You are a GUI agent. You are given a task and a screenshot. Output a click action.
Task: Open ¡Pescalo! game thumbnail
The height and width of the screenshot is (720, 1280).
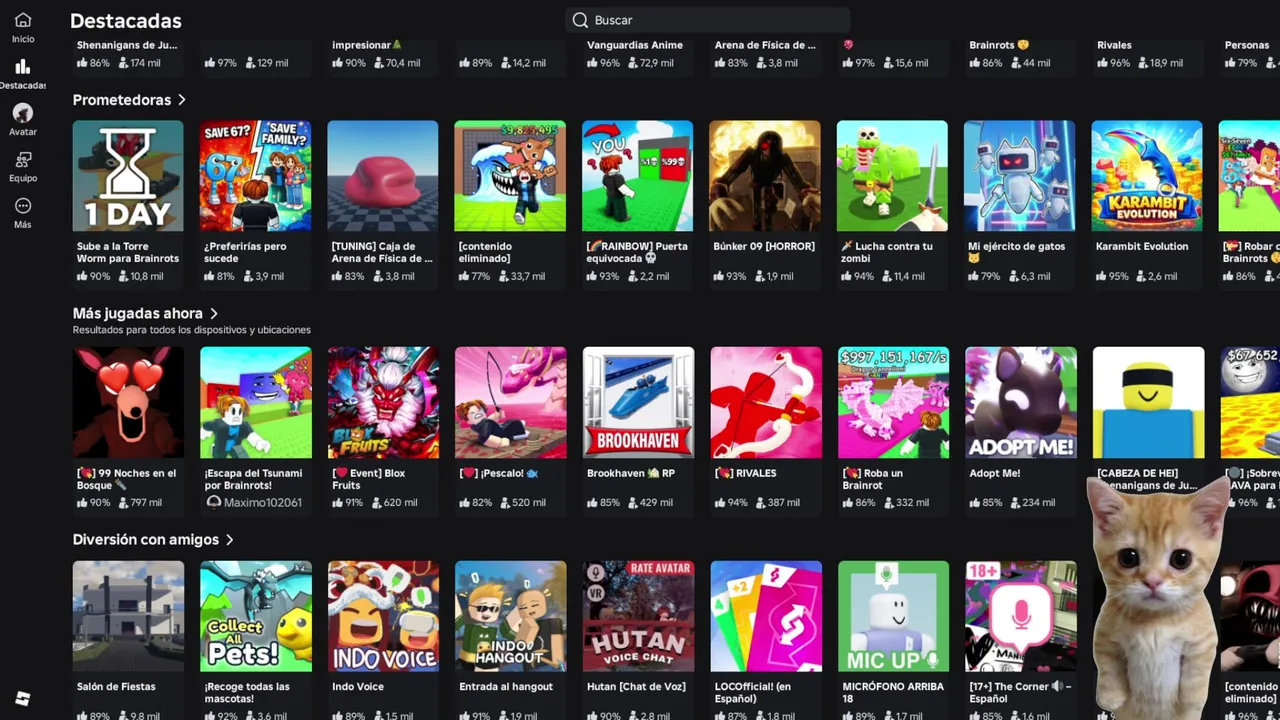(x=511, y=403)
